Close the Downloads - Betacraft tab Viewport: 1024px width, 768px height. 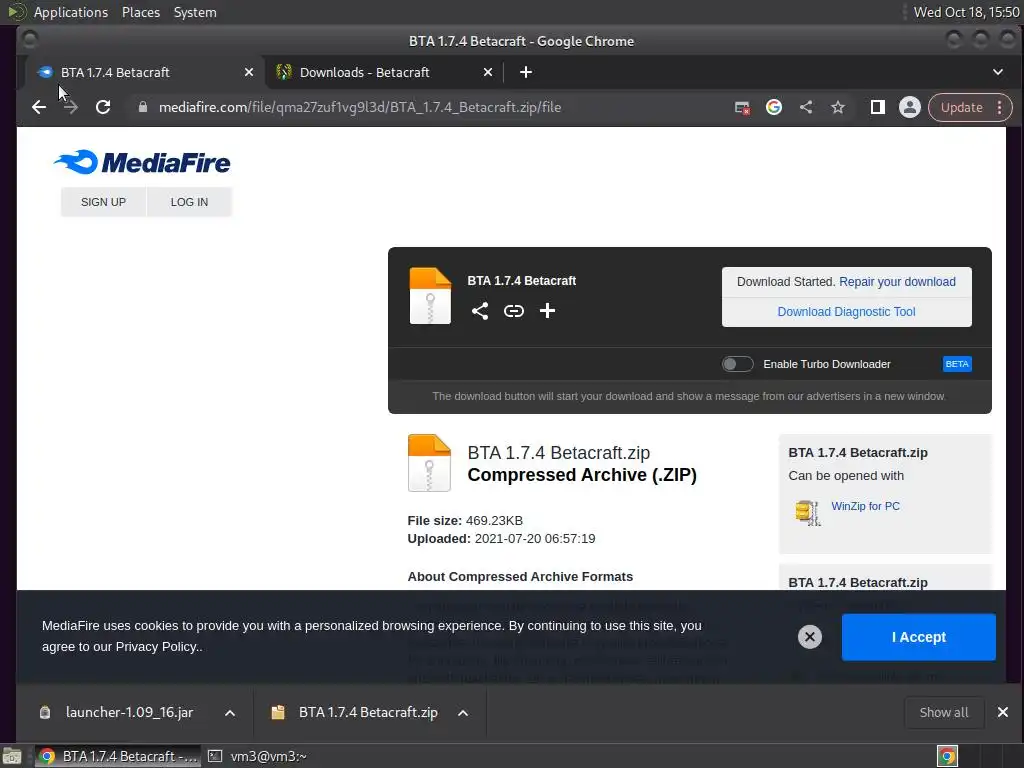coord(488,72)
